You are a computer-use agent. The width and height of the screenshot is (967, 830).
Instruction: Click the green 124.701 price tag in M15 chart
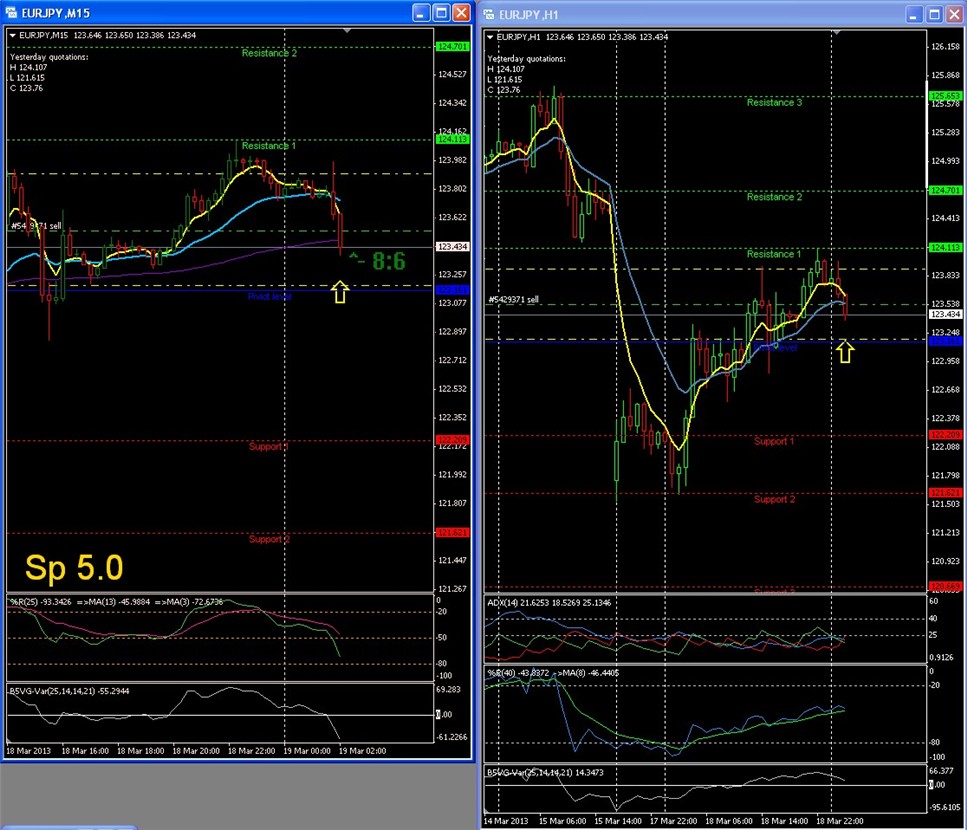point(453,47)
